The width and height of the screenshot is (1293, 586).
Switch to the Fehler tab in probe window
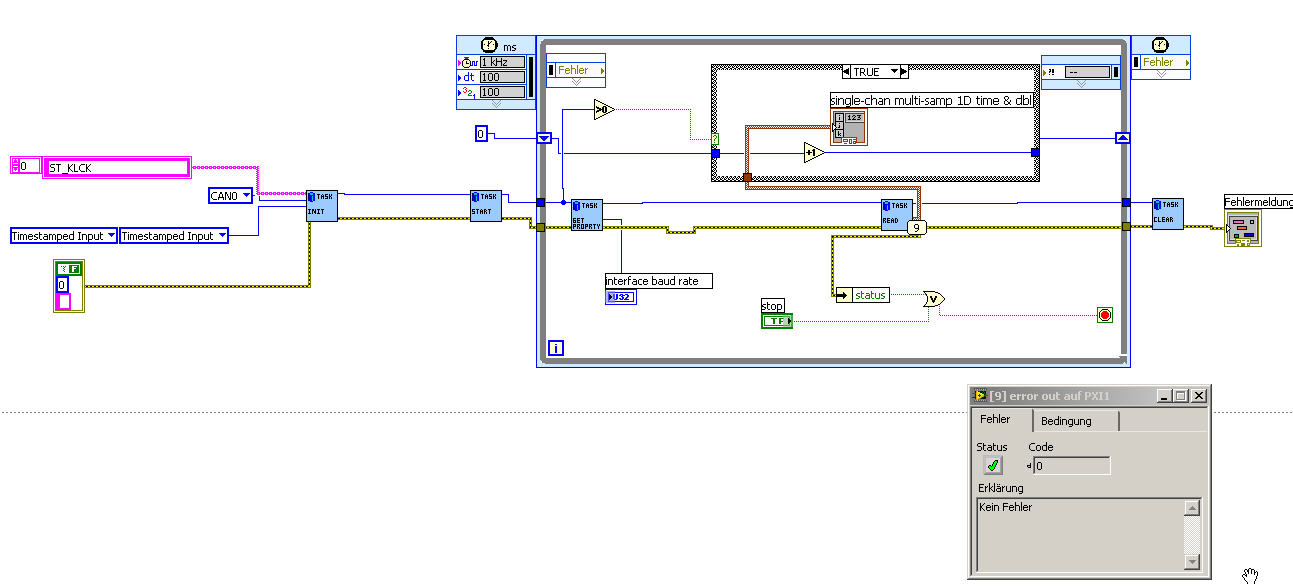[995, 420]
